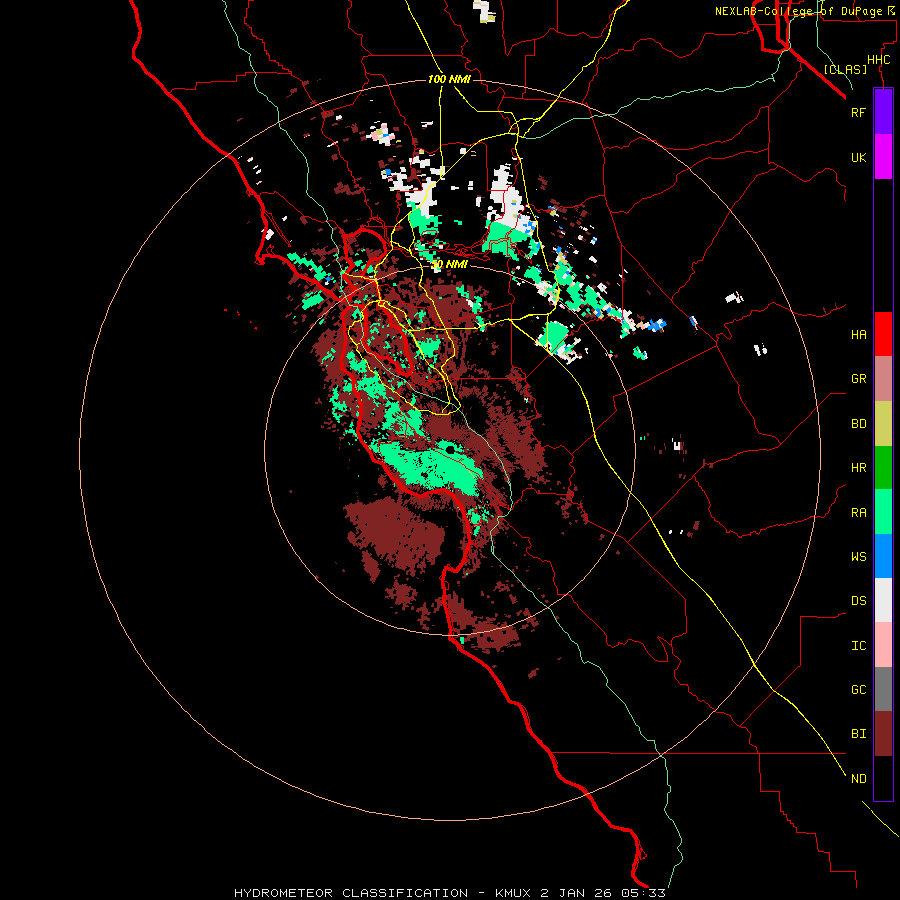The height and width of the screenshot is (900, 900).
Task: Click the DS legend label
Action: tap(858, 600)
